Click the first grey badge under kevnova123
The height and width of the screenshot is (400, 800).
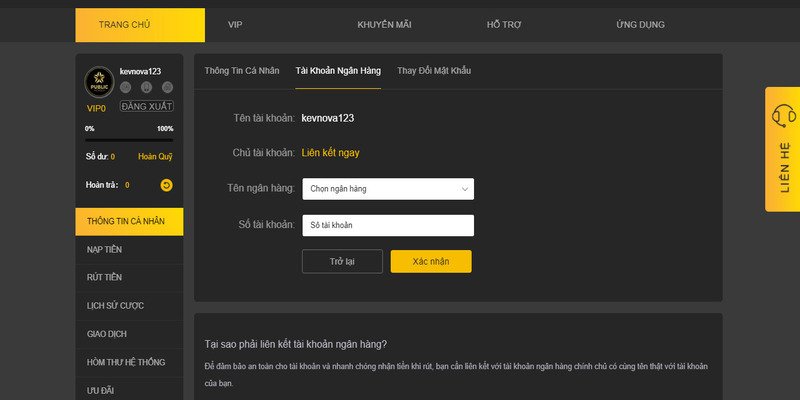(126, 87)
